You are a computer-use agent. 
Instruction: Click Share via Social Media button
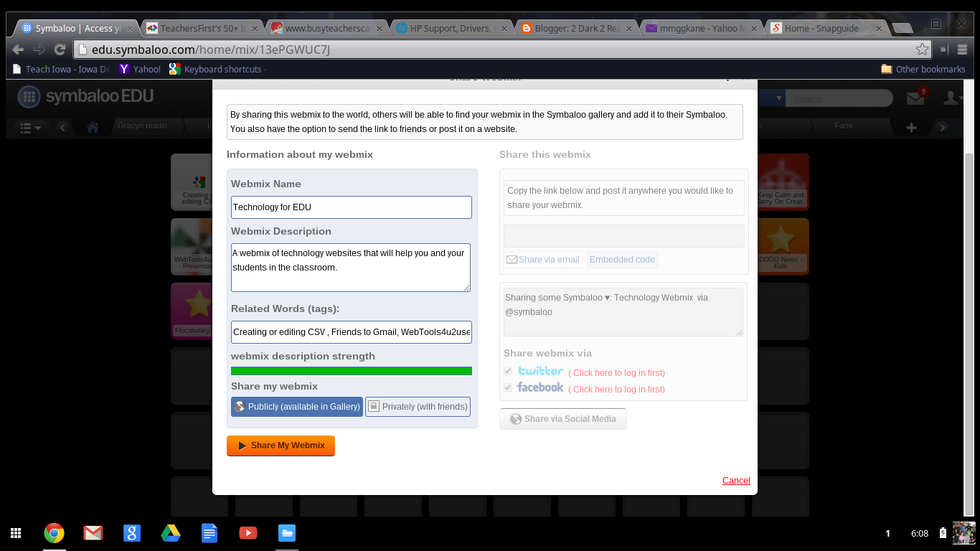pos(563,419)
